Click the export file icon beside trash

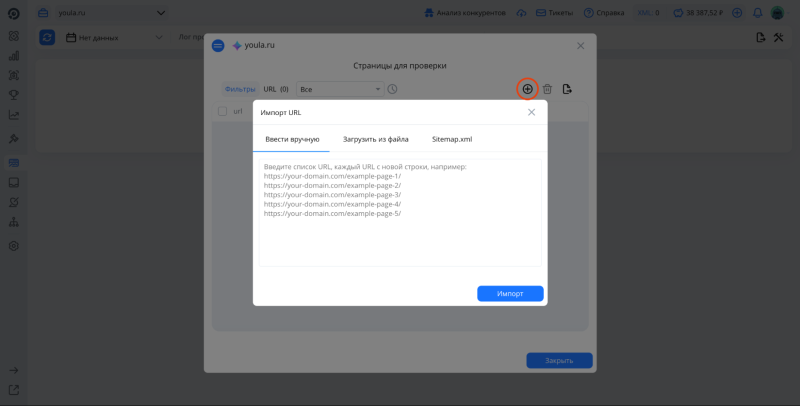[x=567, y=89]
